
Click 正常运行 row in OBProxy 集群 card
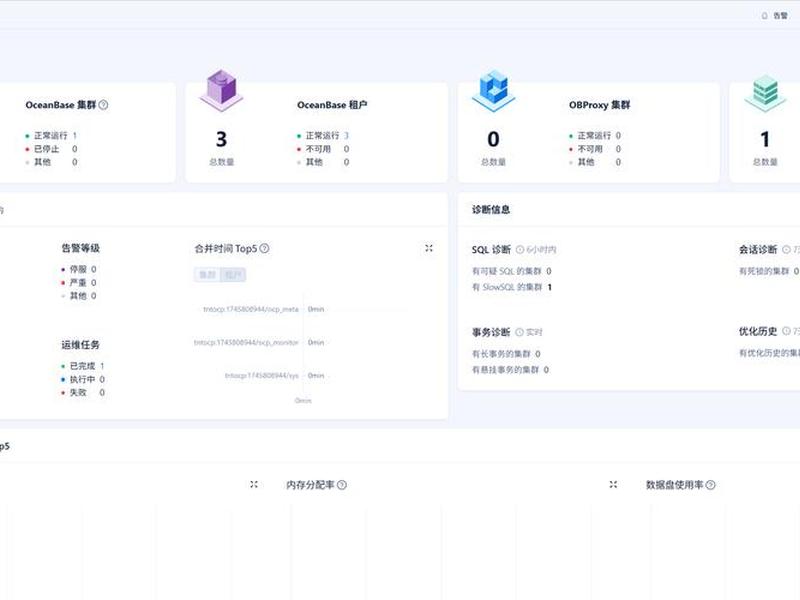click(595, 135)
